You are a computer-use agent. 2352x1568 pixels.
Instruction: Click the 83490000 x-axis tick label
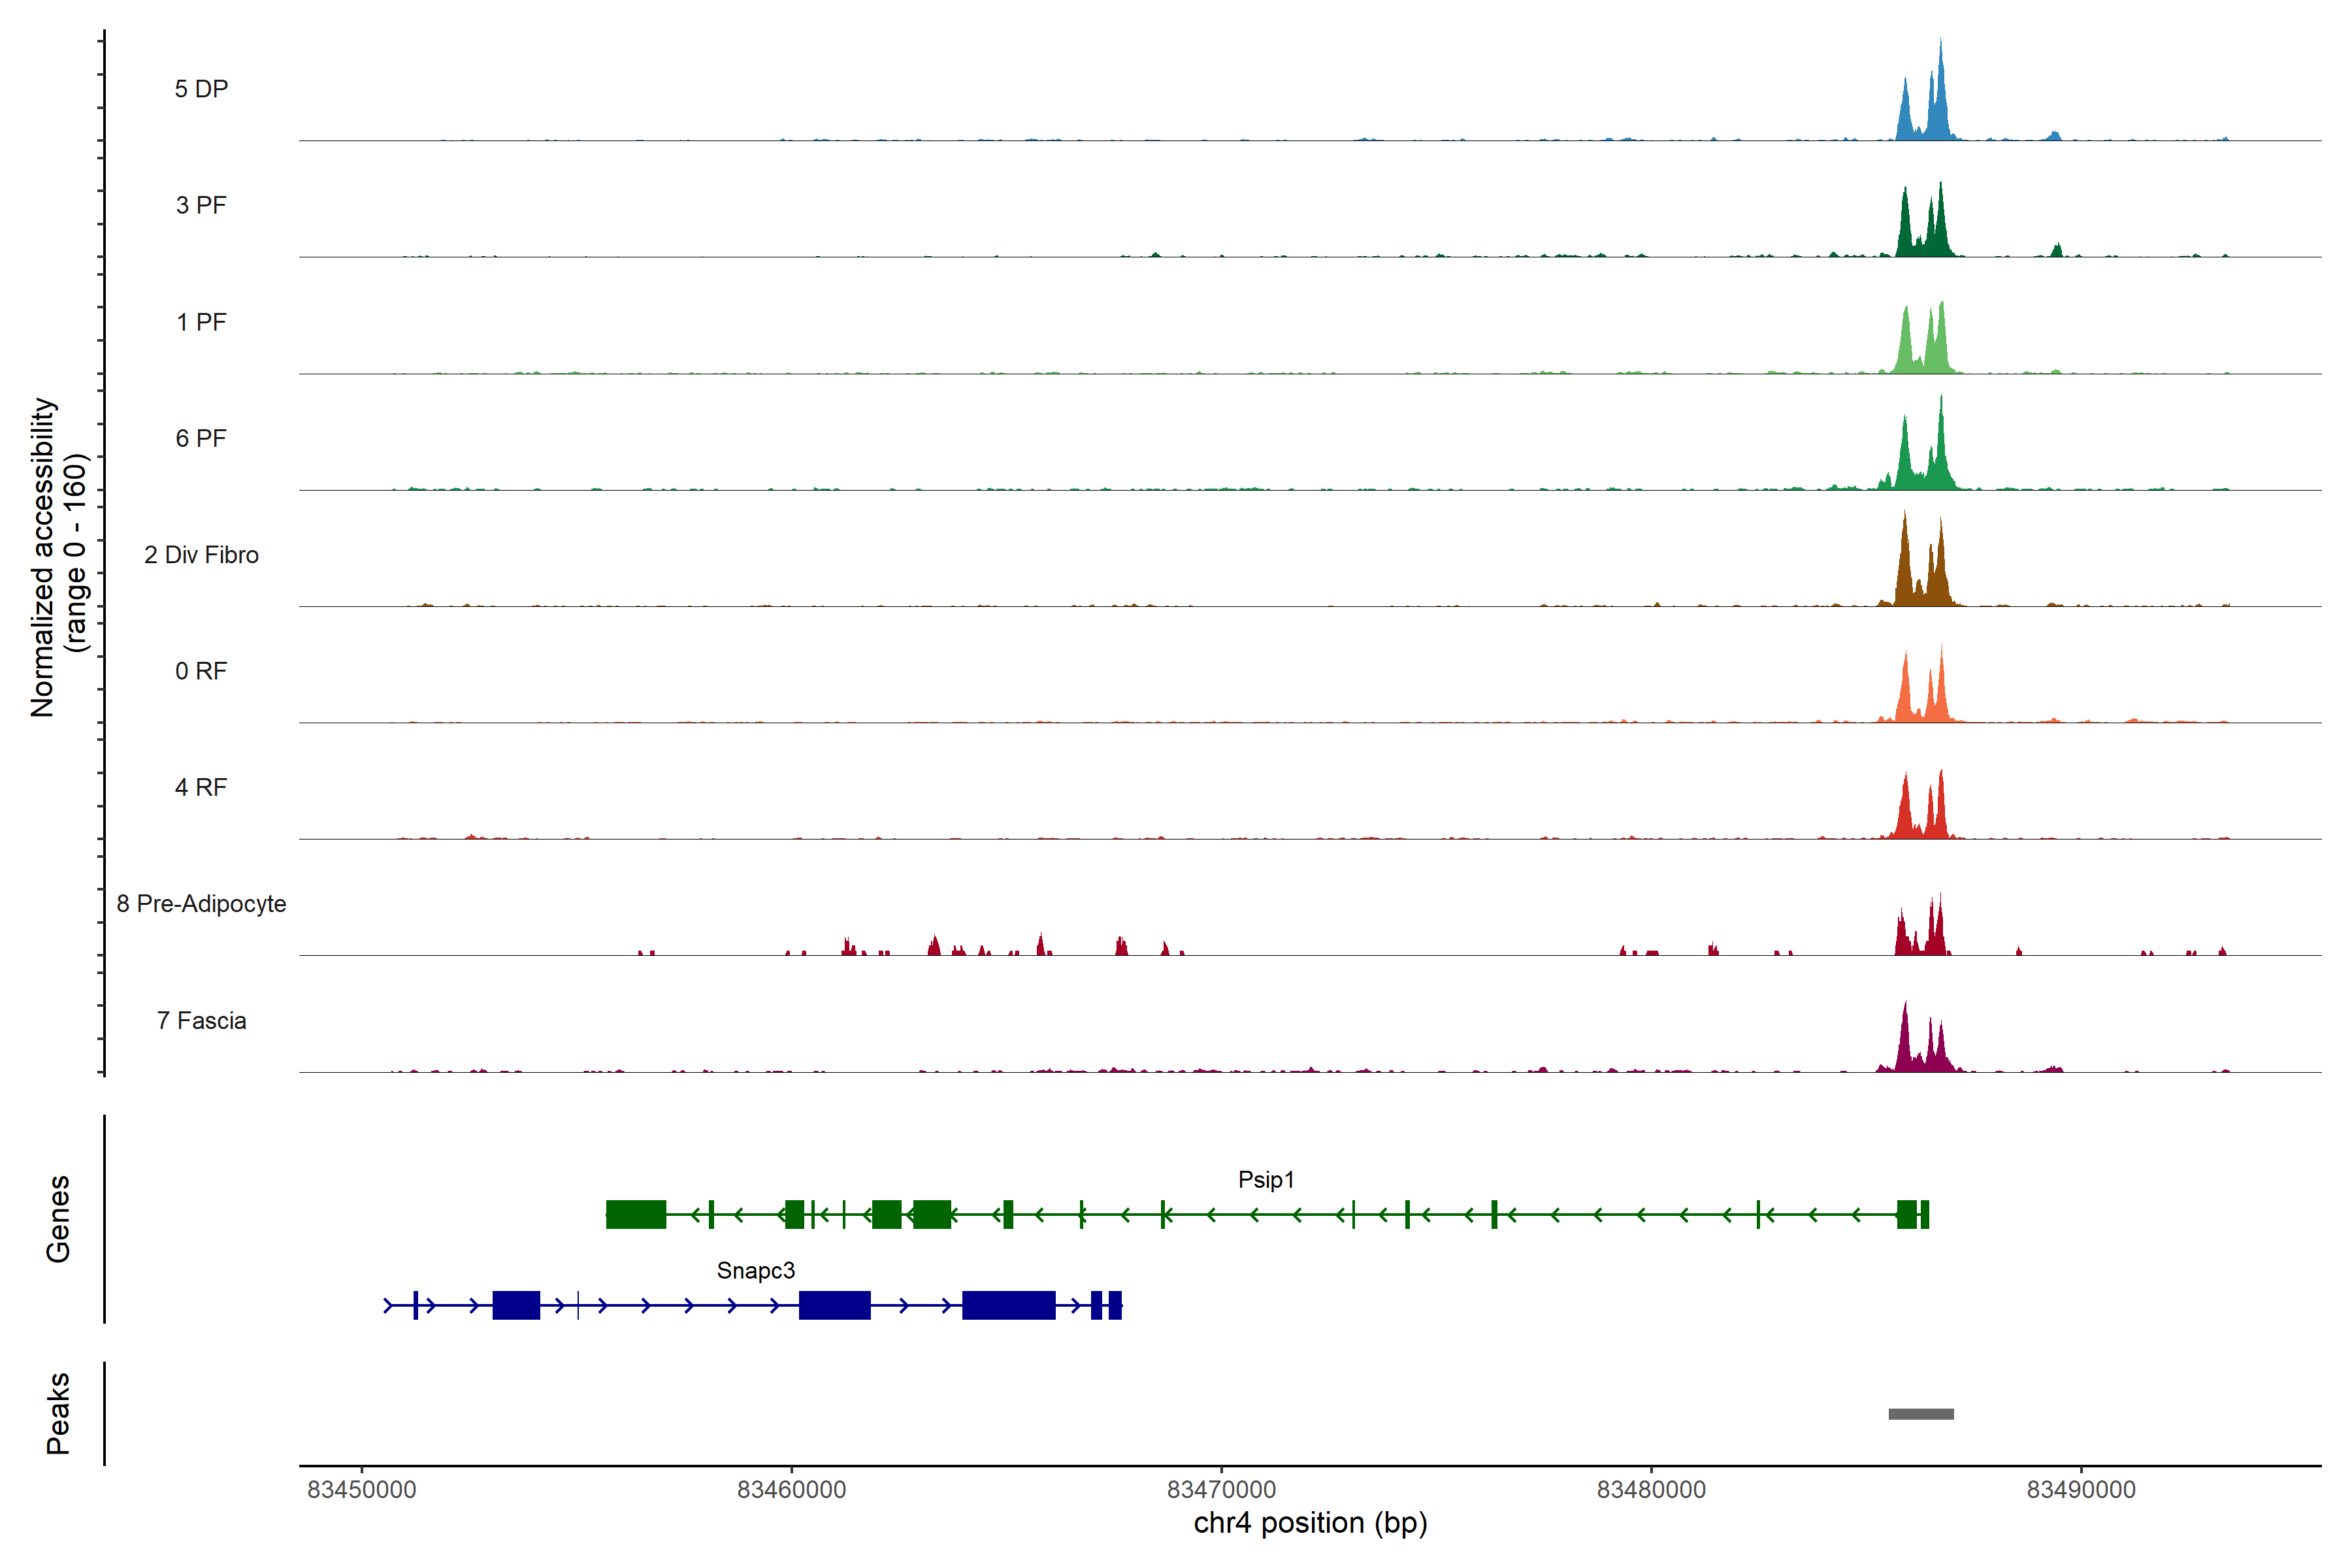point(2081,1490)
